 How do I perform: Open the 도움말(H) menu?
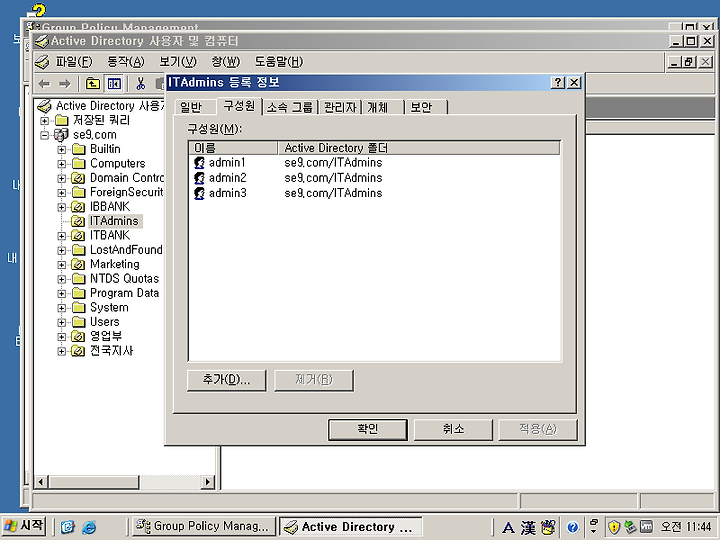(x=279, y=62)
